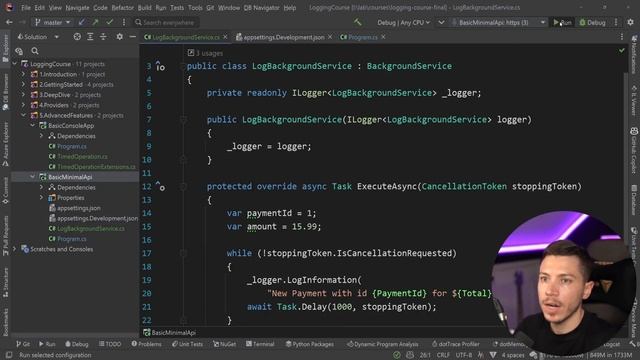Toggle the Bookmarks tool window on left strip
Viewport: 640px width, 360px height.
click(x=5, y=322)
